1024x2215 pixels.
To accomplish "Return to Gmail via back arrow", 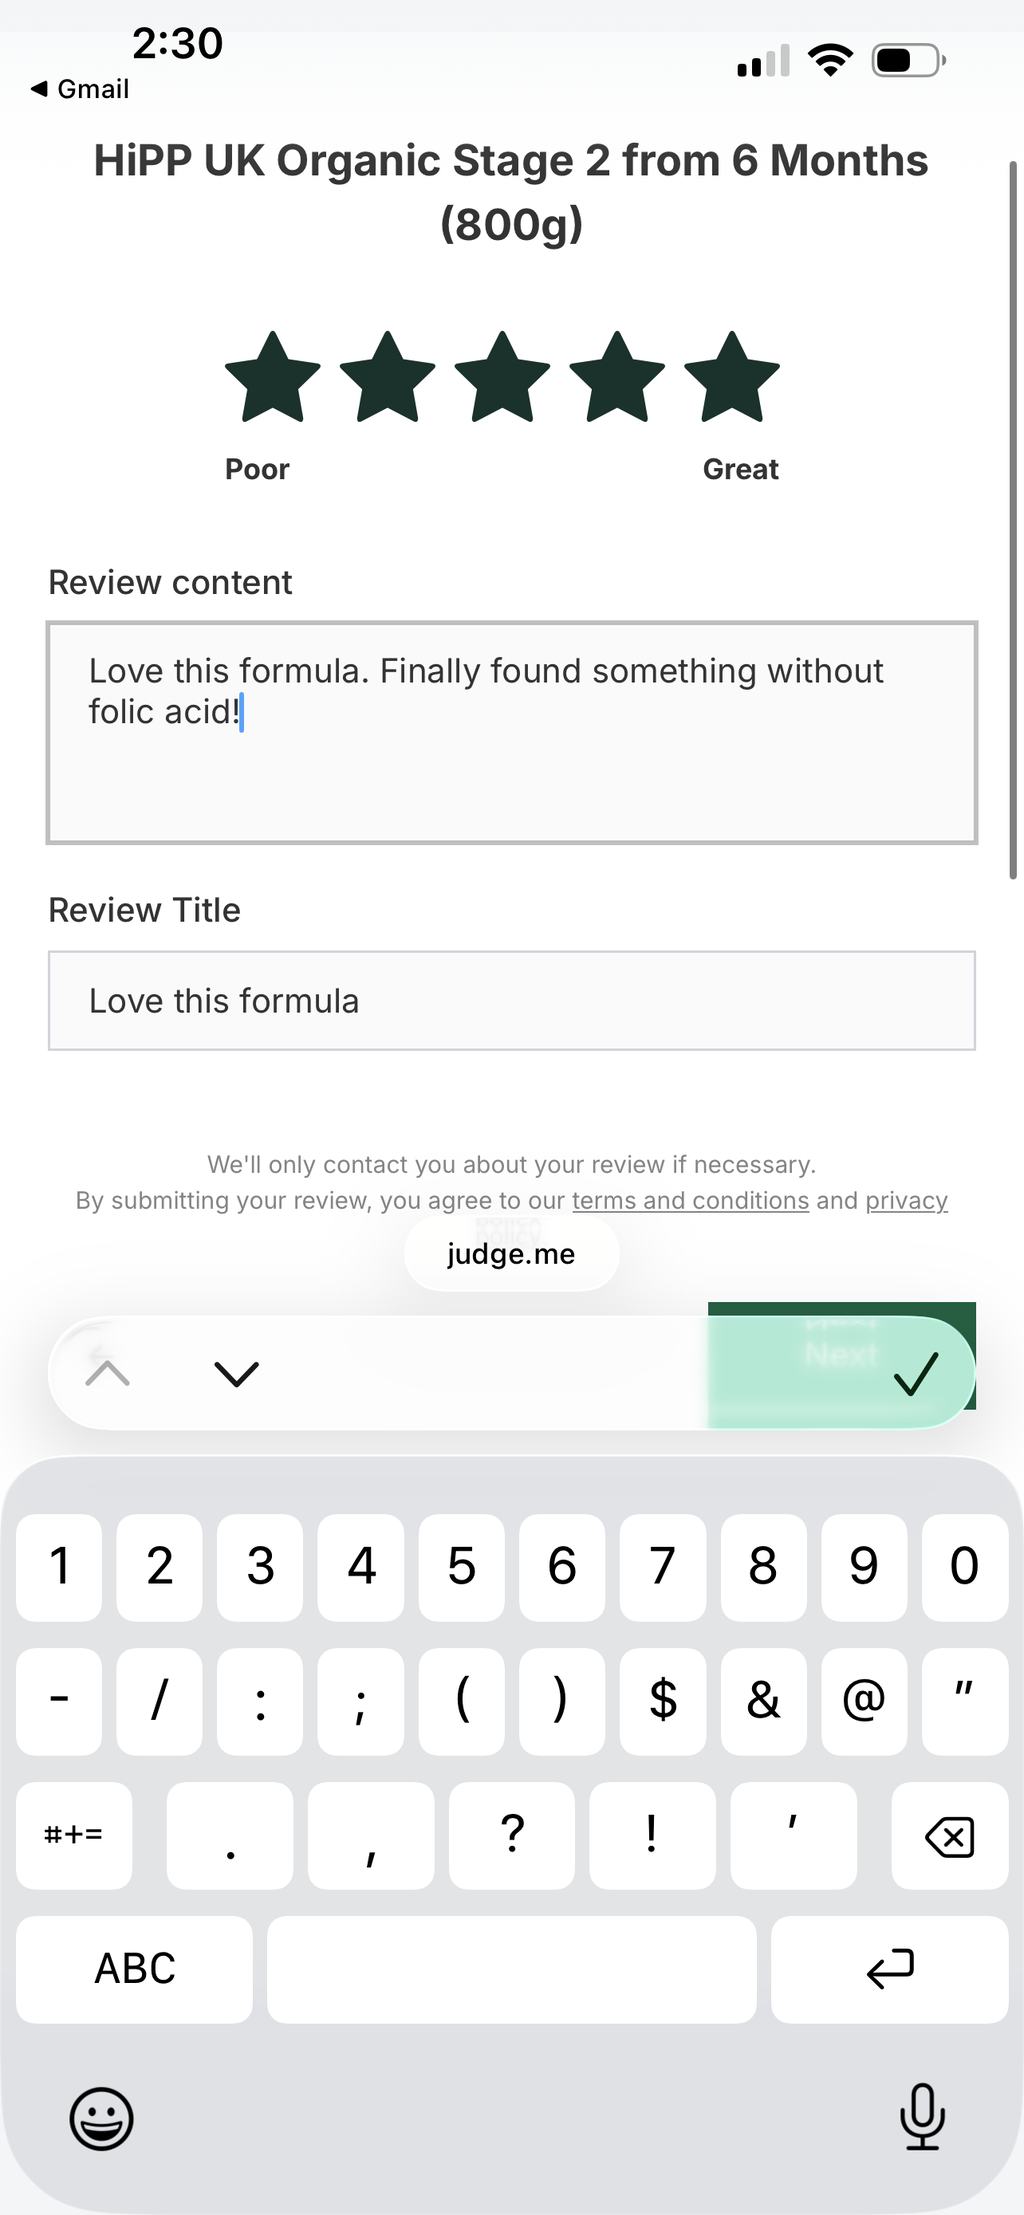I will (80, 89).
